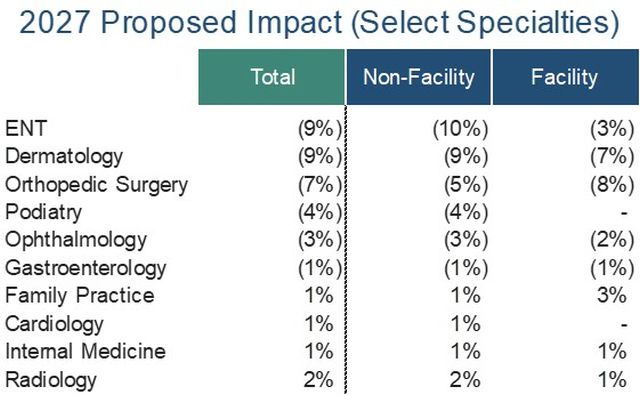The image size is (640, 395).
Task: Select the Radiology row label
Action: [x=51, y=380]
